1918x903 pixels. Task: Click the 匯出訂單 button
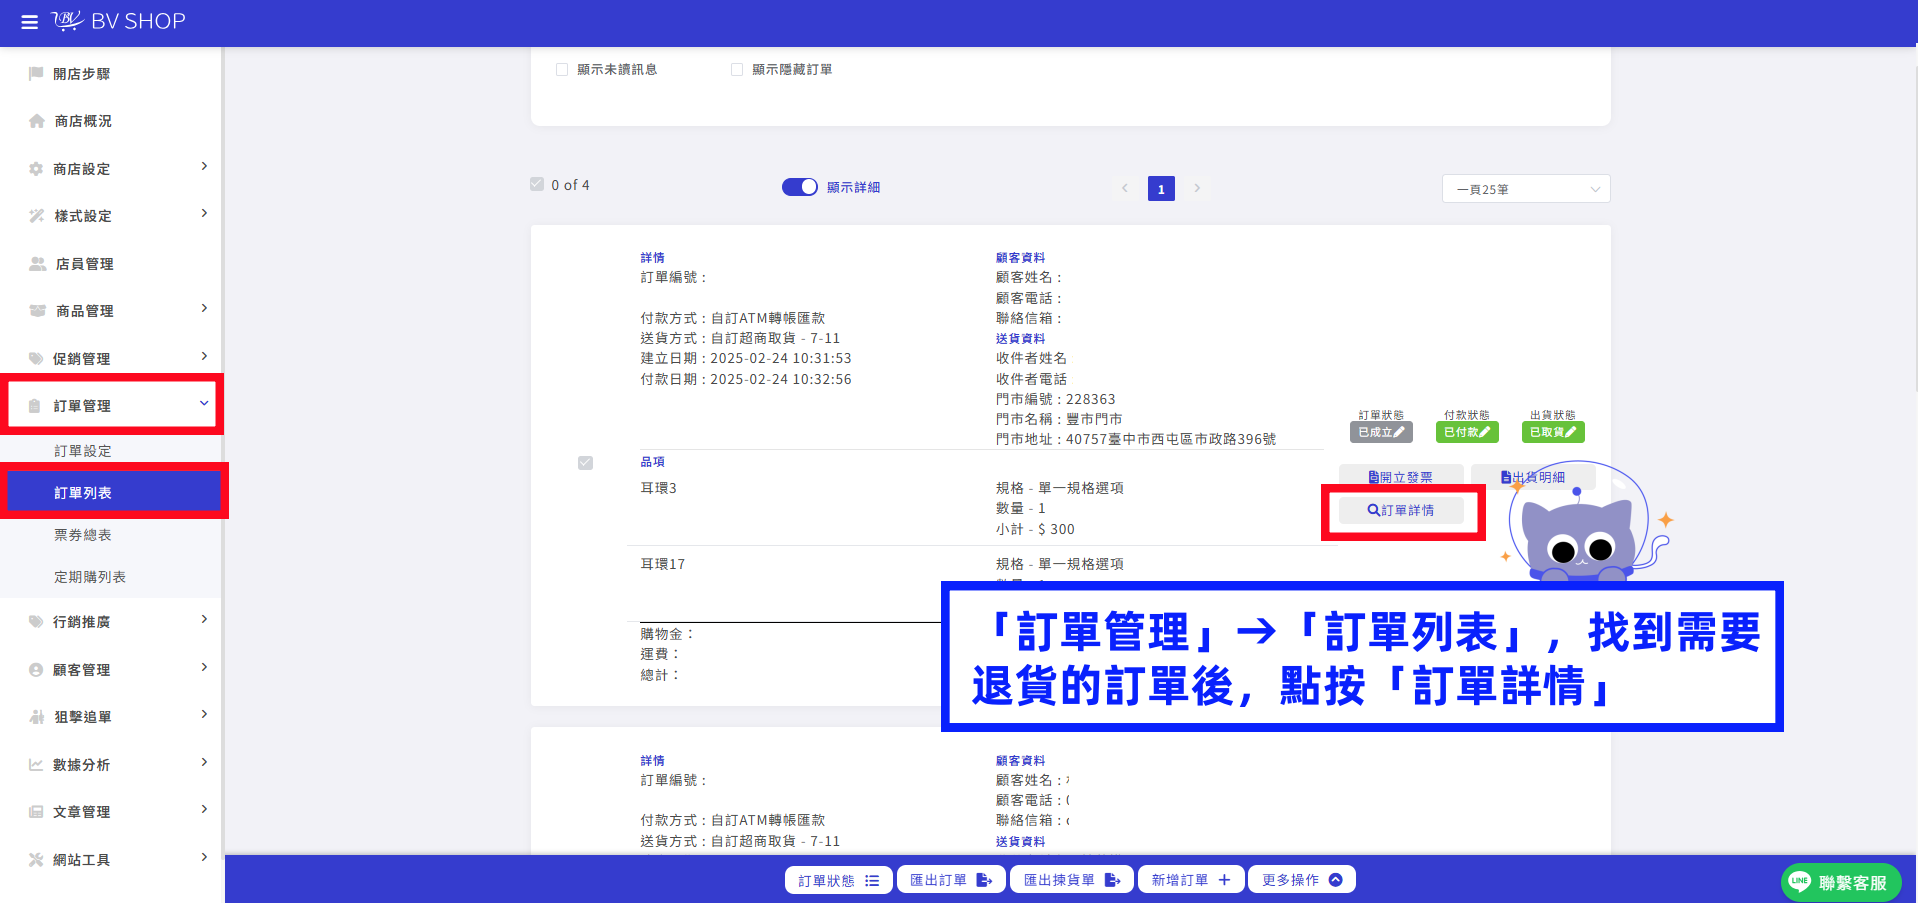pyautogui.click(x=951, y=880)
